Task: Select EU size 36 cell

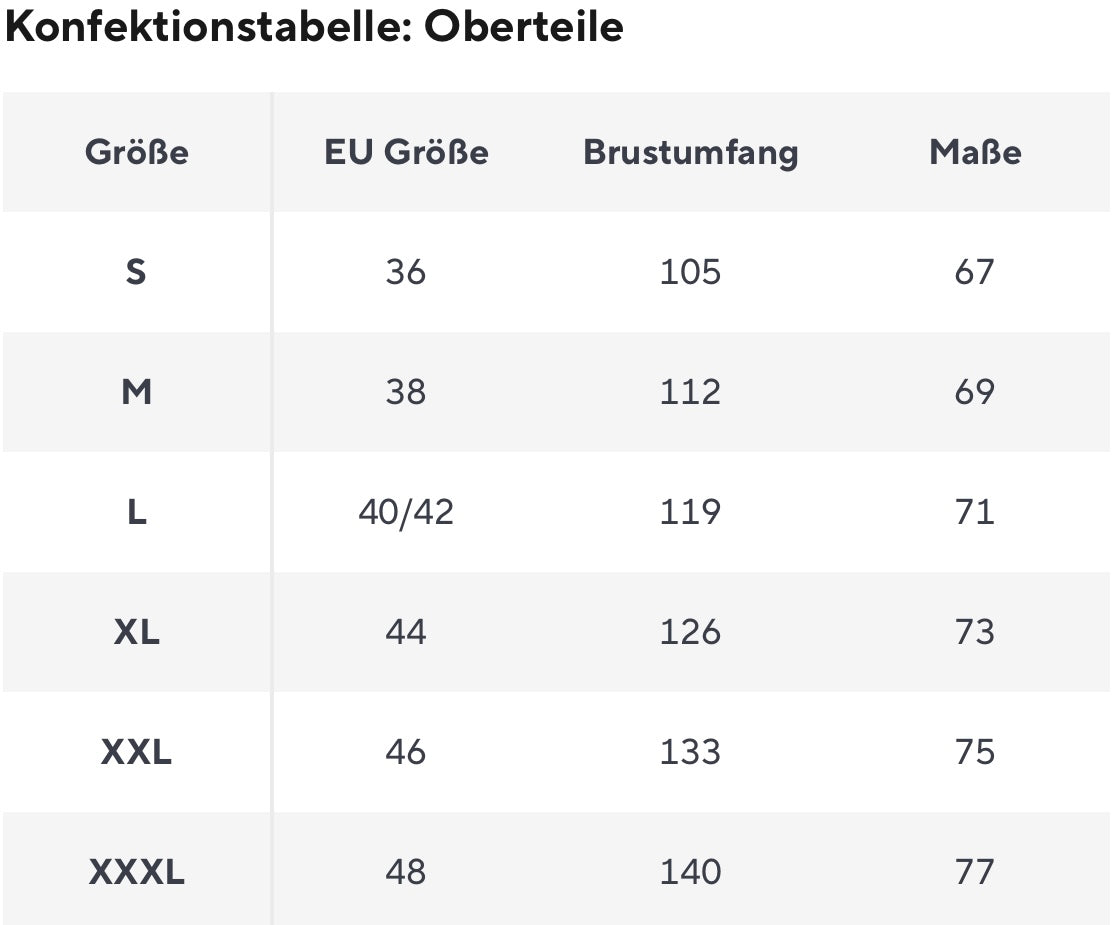Action: (406, 272)
